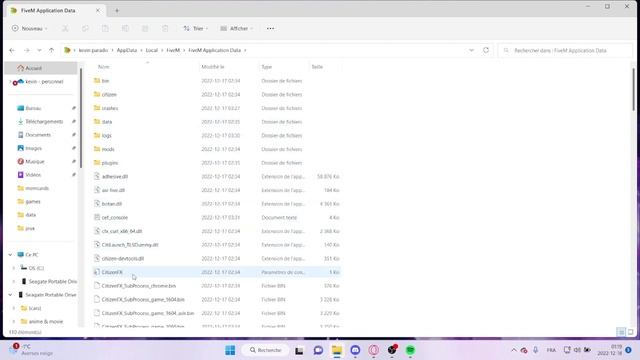Open the Afficher view dropdown
Screen dimensions: 640x360
pos(237,29)
